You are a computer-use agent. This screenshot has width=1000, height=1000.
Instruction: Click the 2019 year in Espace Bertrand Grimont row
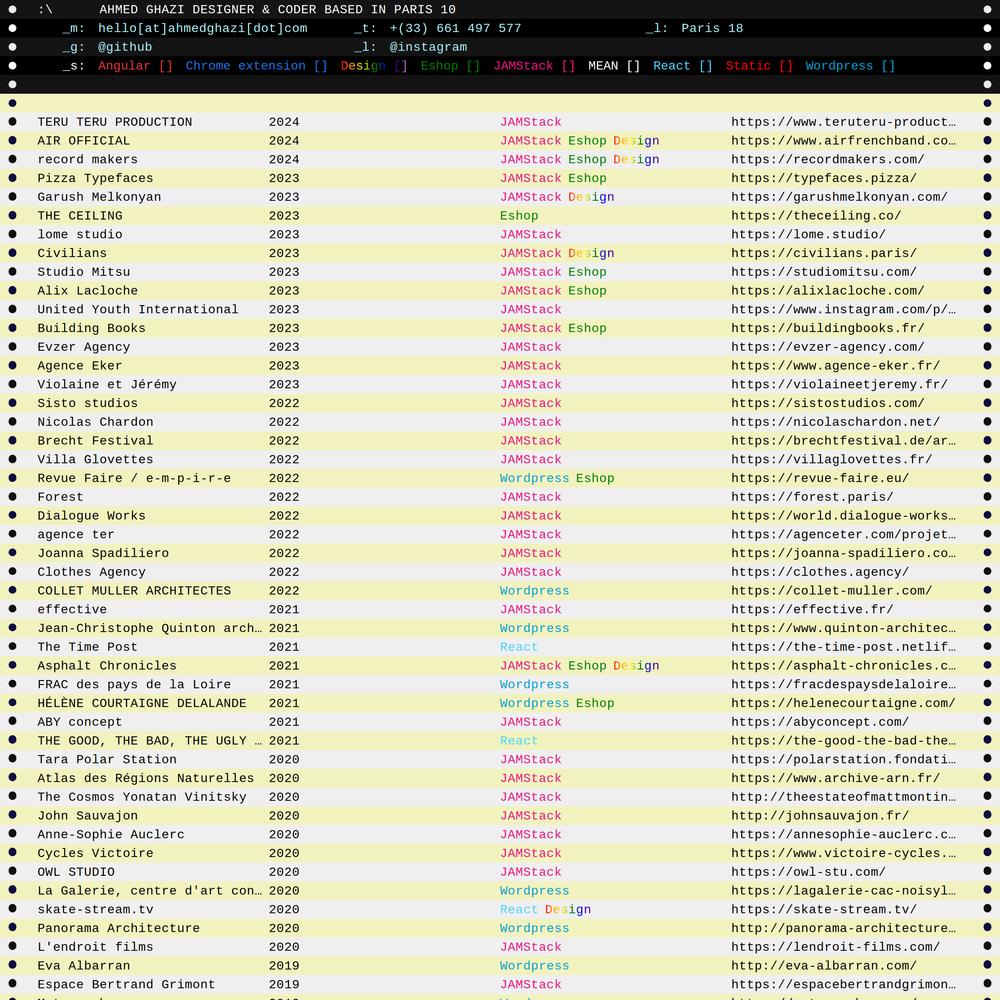[x=284, y=985]
